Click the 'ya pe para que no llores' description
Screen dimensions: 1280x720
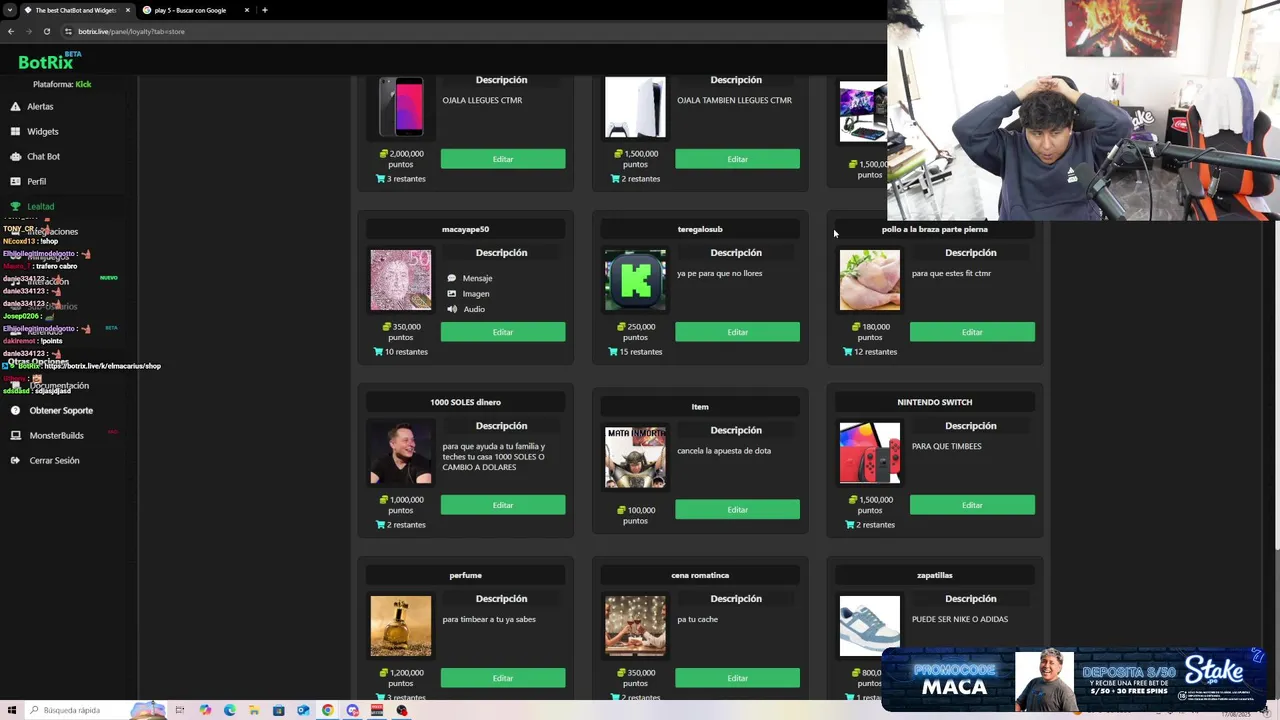(x=719, y=273)
